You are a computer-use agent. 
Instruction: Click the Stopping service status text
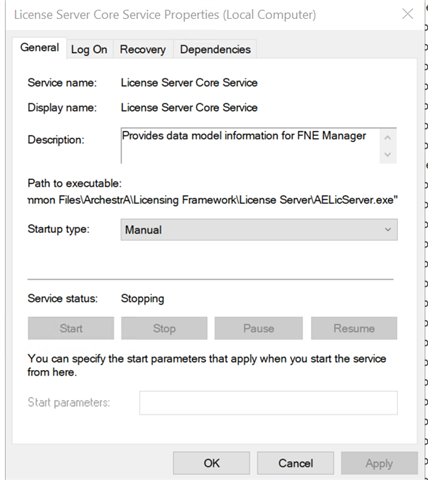pyautogui.click(x=142, y=299)
